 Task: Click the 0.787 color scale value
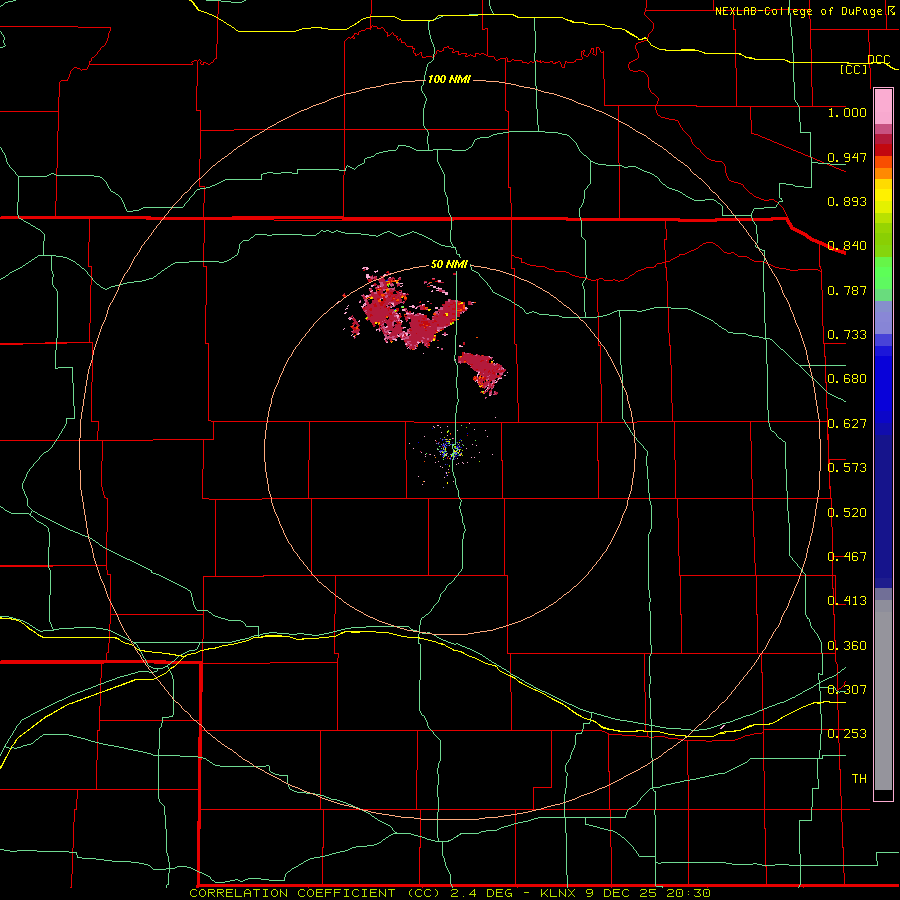[x=847, y=290]
